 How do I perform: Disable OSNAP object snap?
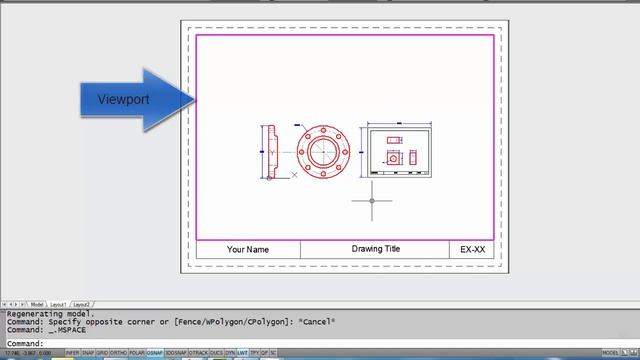click(155, 353)
